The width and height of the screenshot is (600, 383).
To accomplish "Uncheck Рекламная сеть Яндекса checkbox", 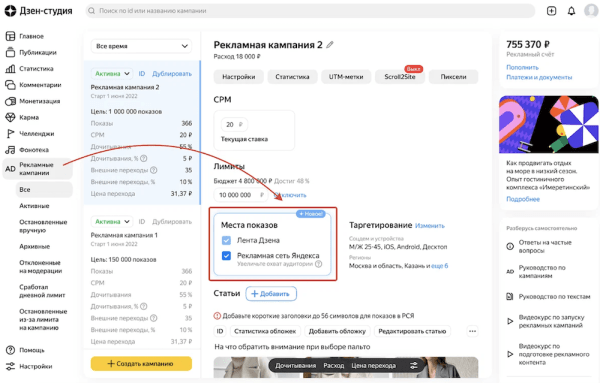I will click(x=226, y=256).
